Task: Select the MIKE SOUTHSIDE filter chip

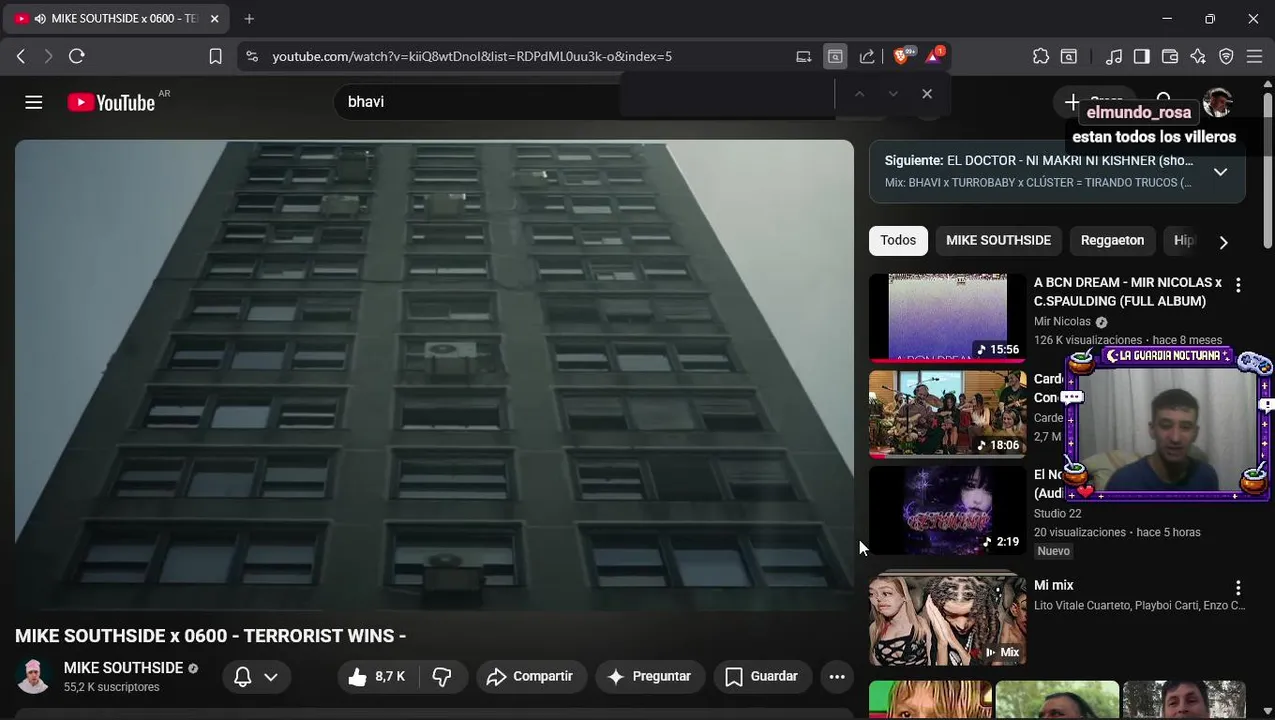Action: (998, 241)
